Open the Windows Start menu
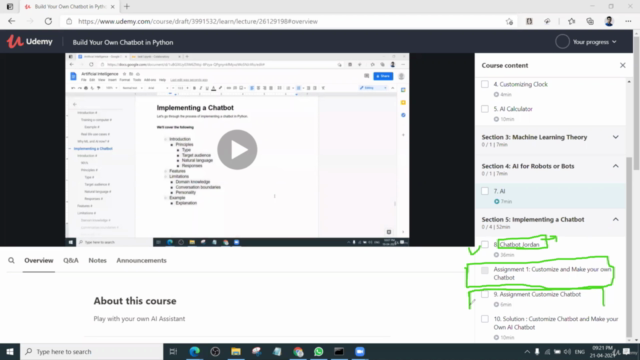The height and width of the screenshot is (360, 640). coord(10,351)
